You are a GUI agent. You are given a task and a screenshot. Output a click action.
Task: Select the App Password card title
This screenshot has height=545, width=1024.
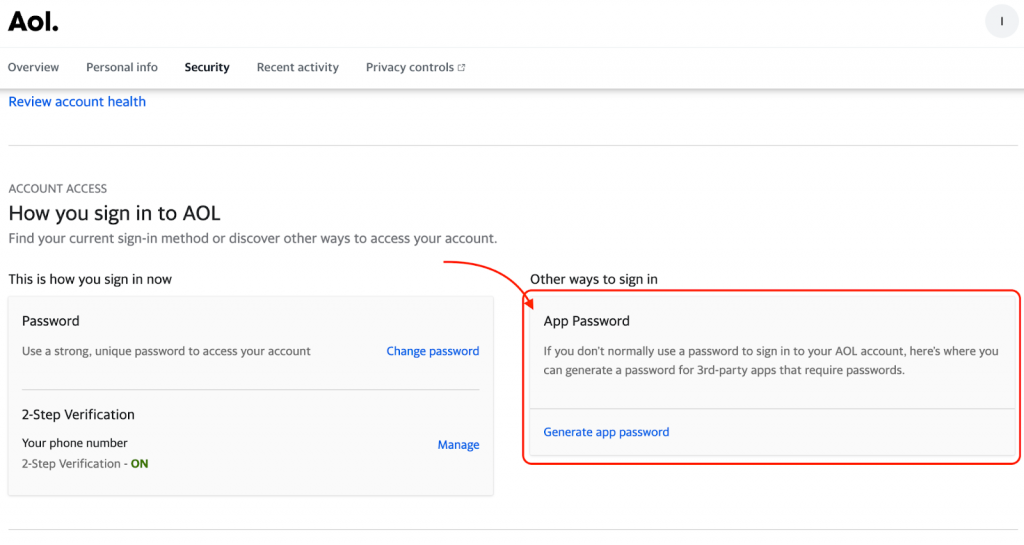click(586, 321)
